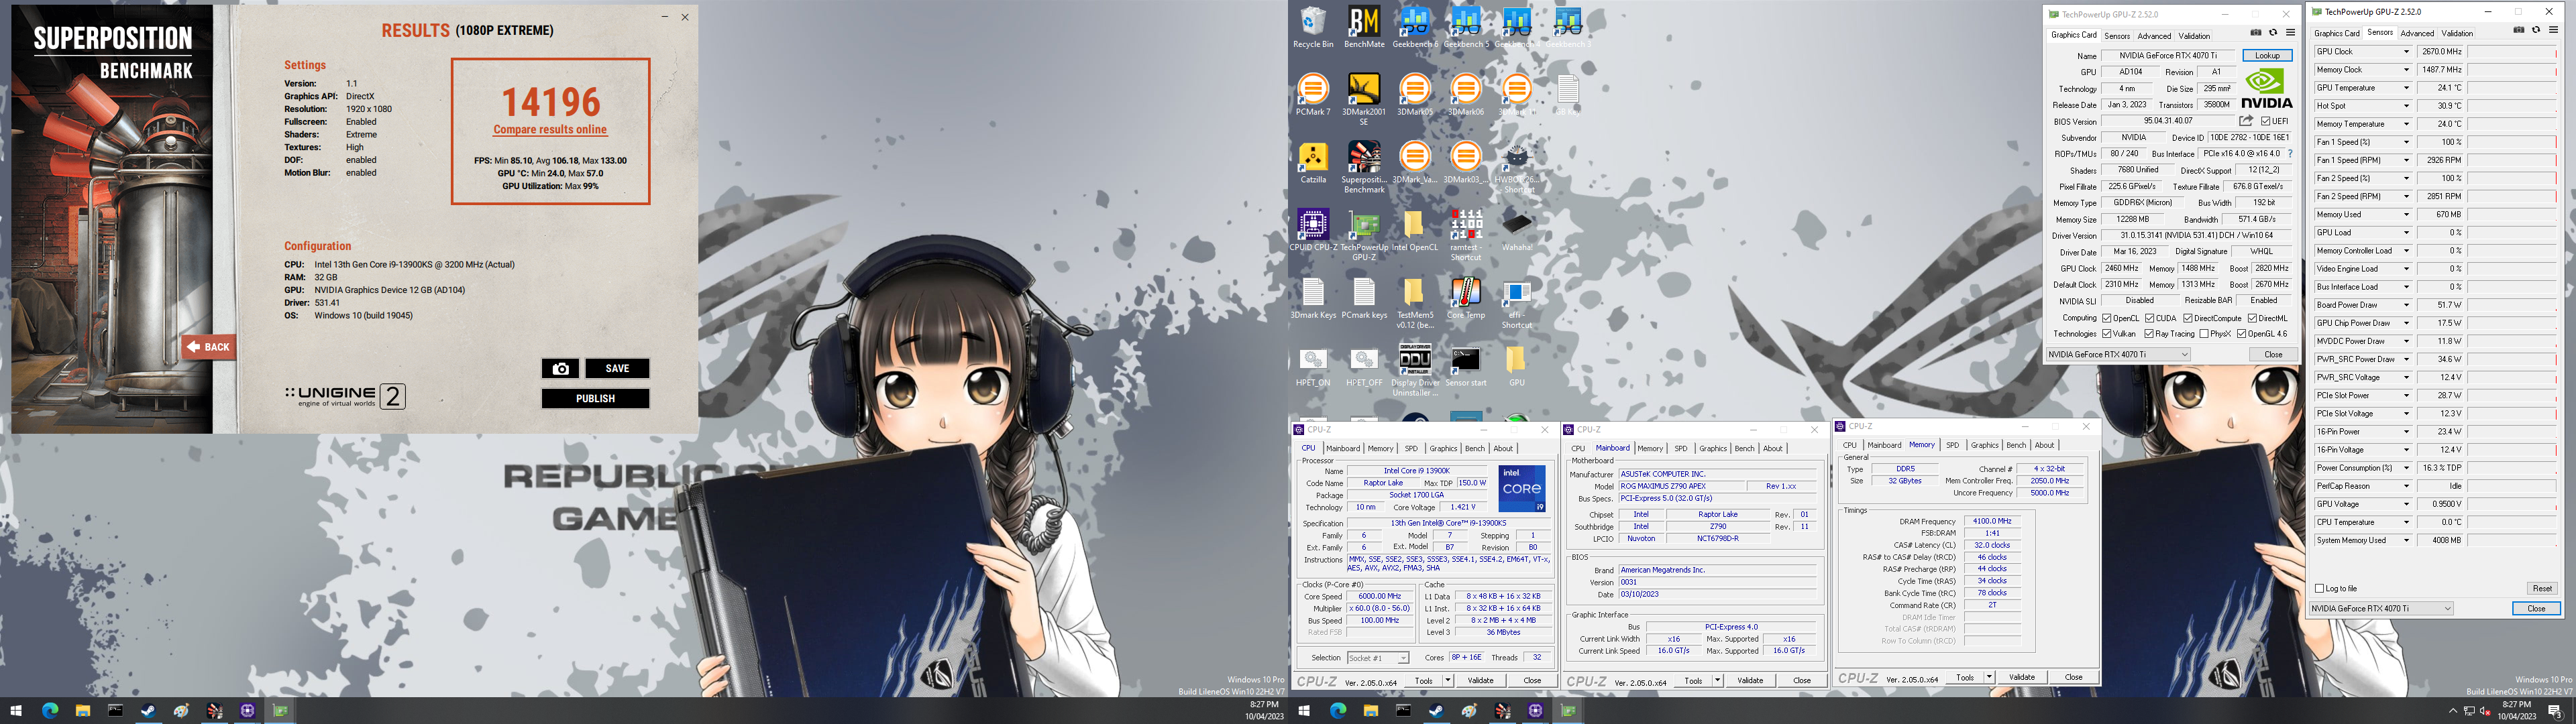Open the Recycle Bin desktop icon
The width and height of the screenshot is (2576, 724).
[1313, 27]
